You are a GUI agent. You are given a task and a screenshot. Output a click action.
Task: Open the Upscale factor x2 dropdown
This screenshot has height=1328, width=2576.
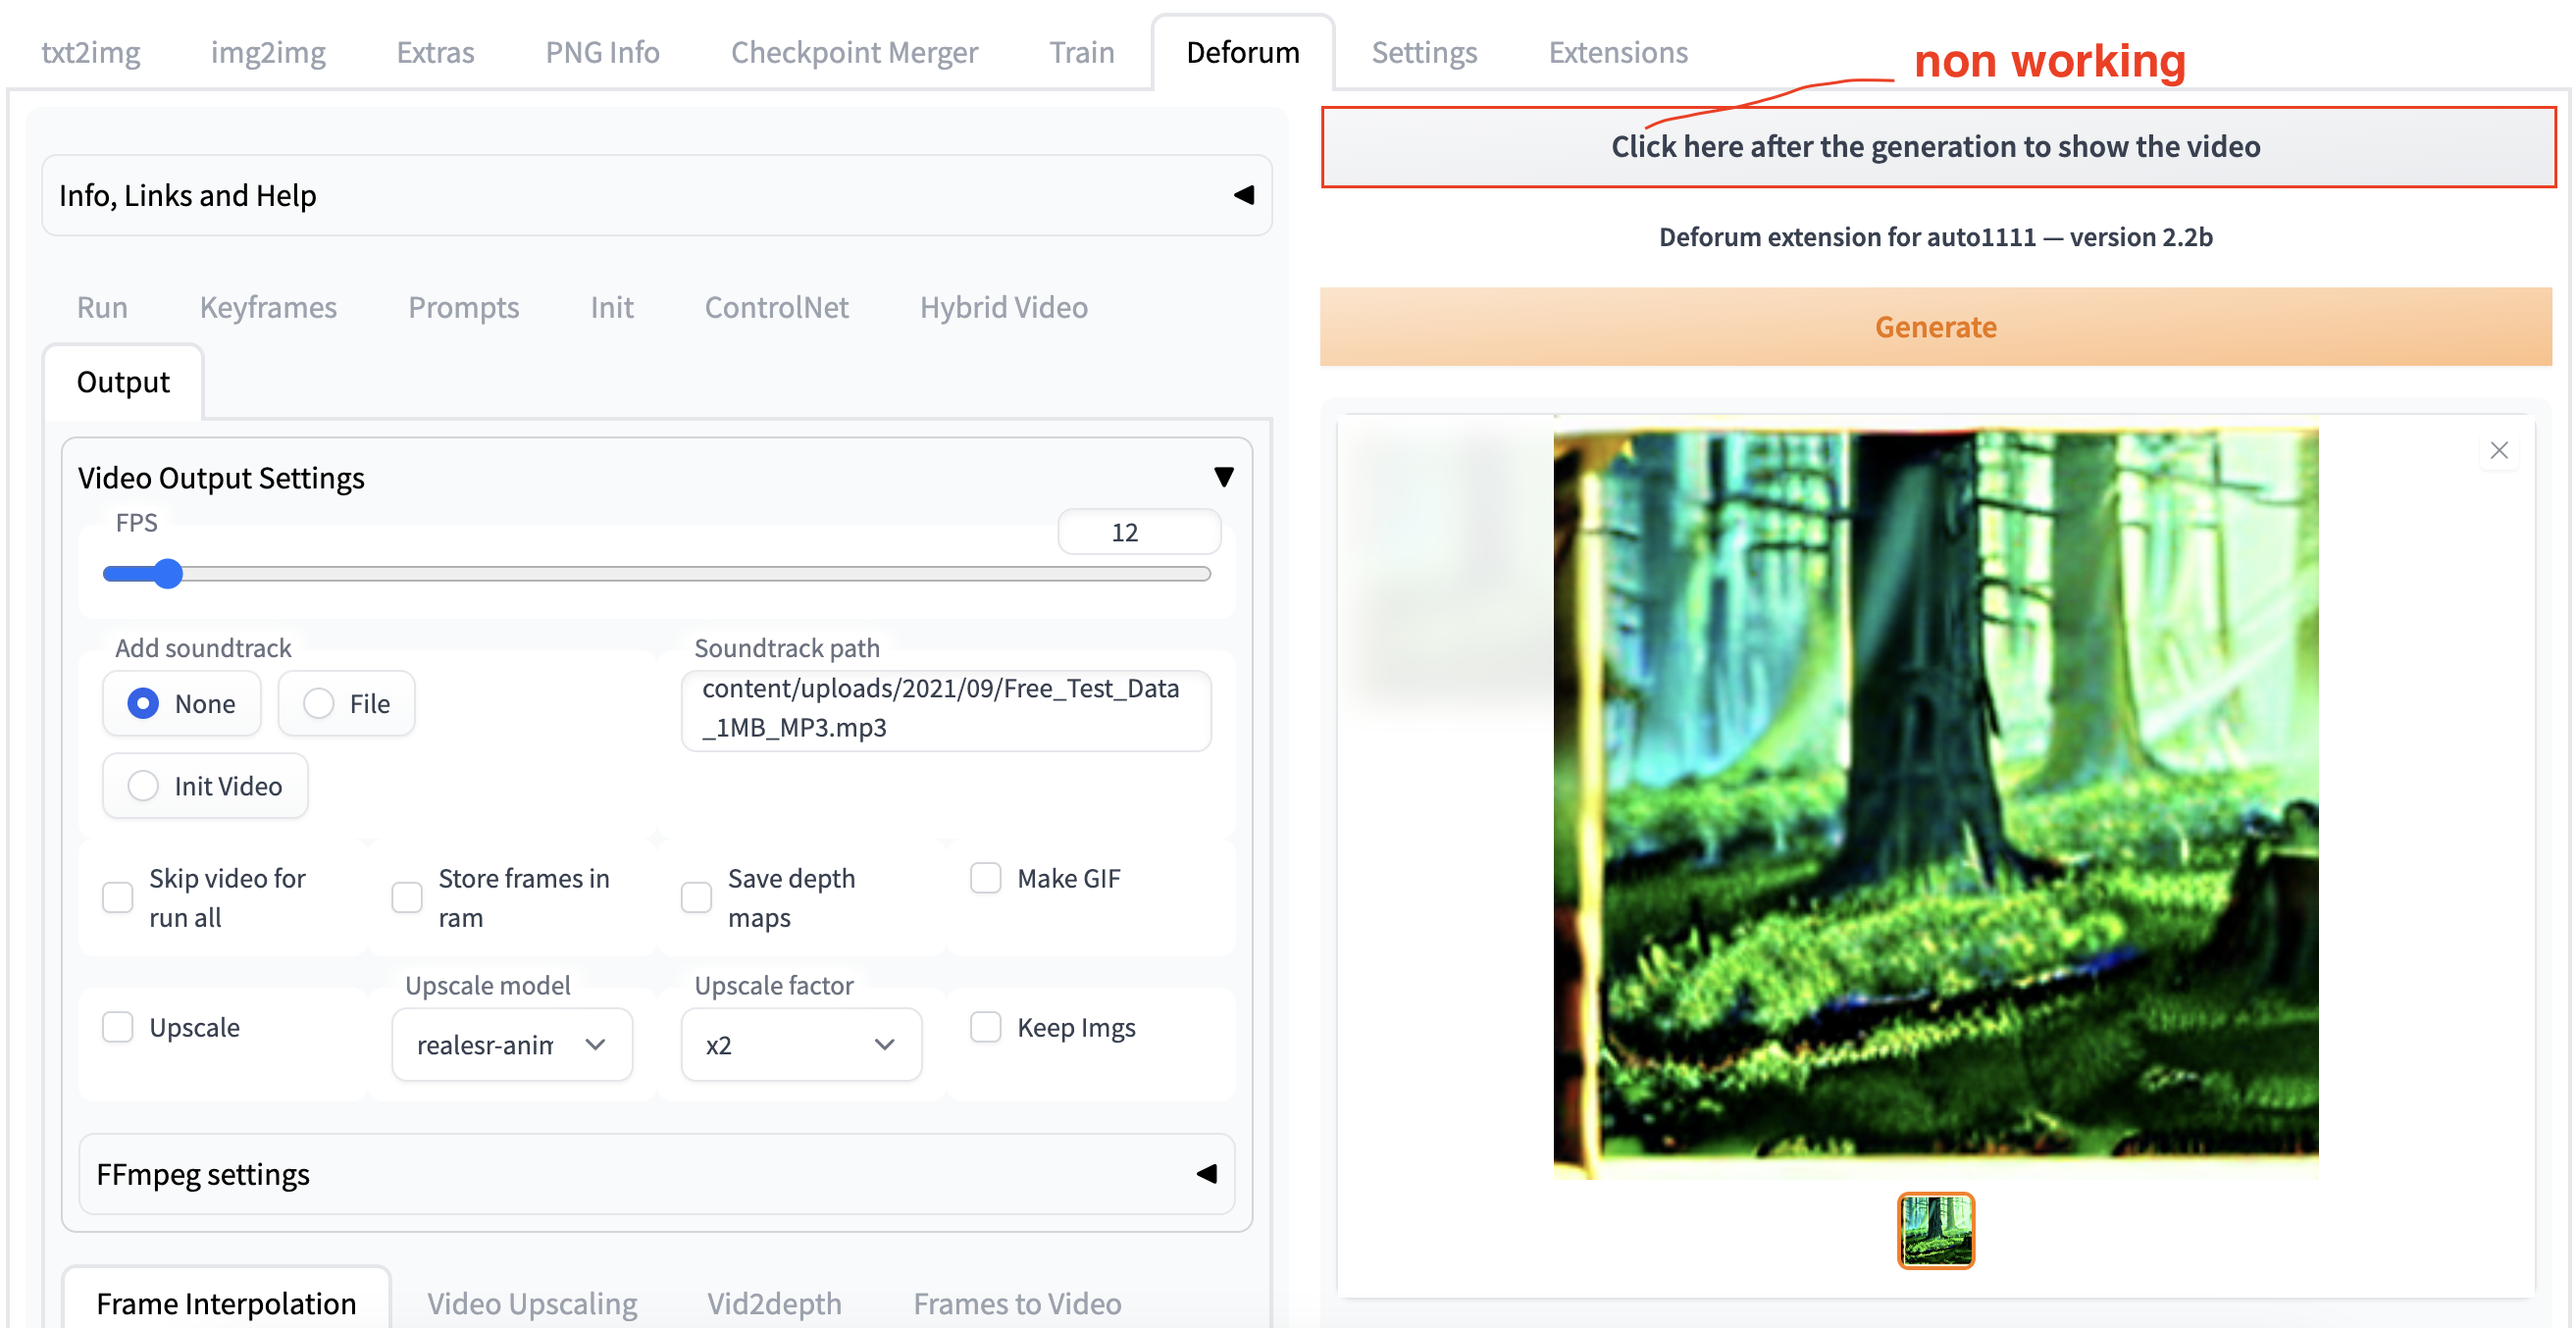(801, 1044)
